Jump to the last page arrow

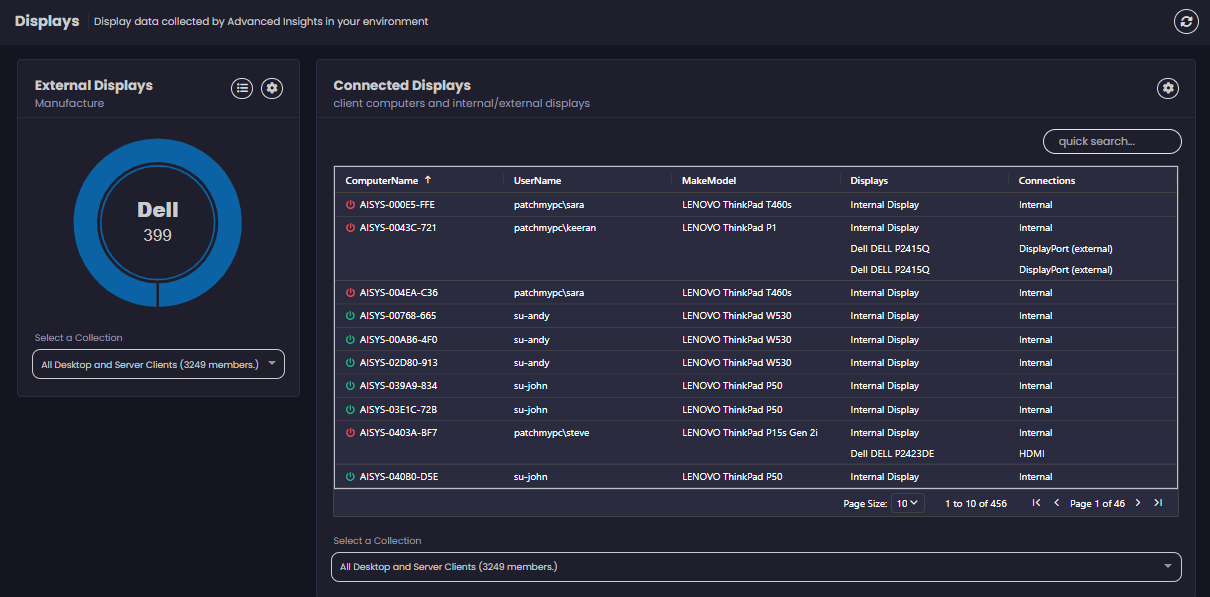point(1158,503)
